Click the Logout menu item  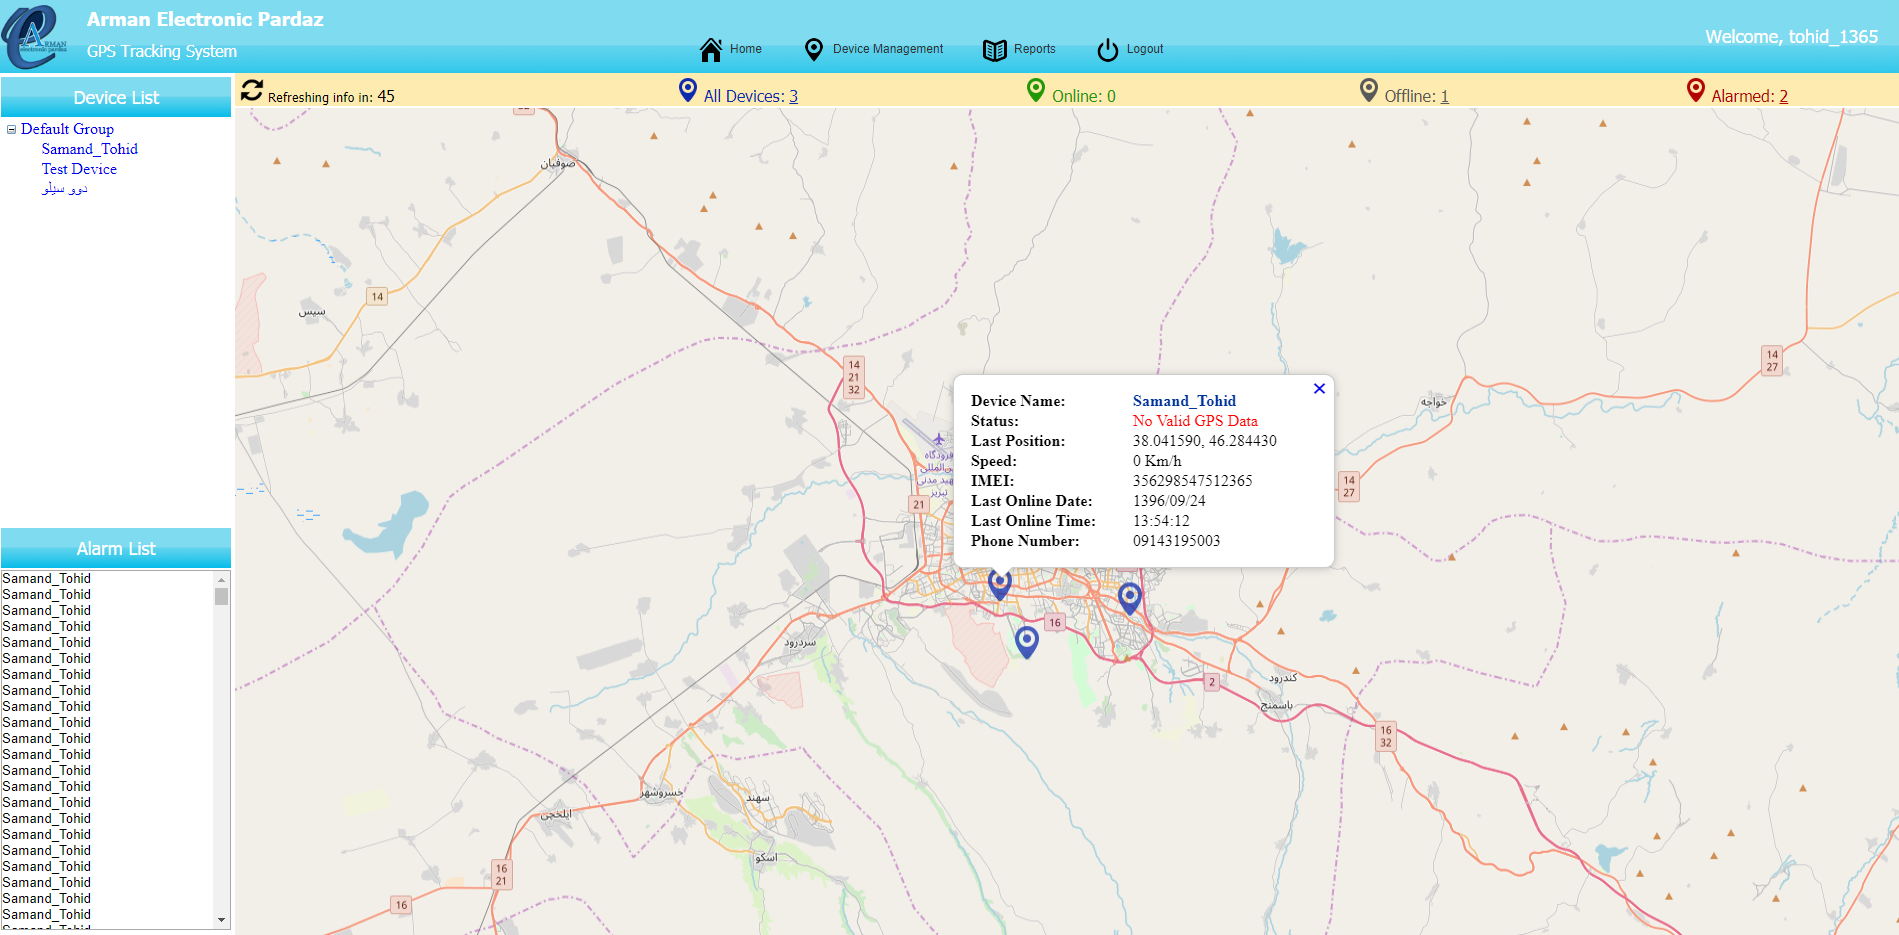click(x=1144, y=49)
